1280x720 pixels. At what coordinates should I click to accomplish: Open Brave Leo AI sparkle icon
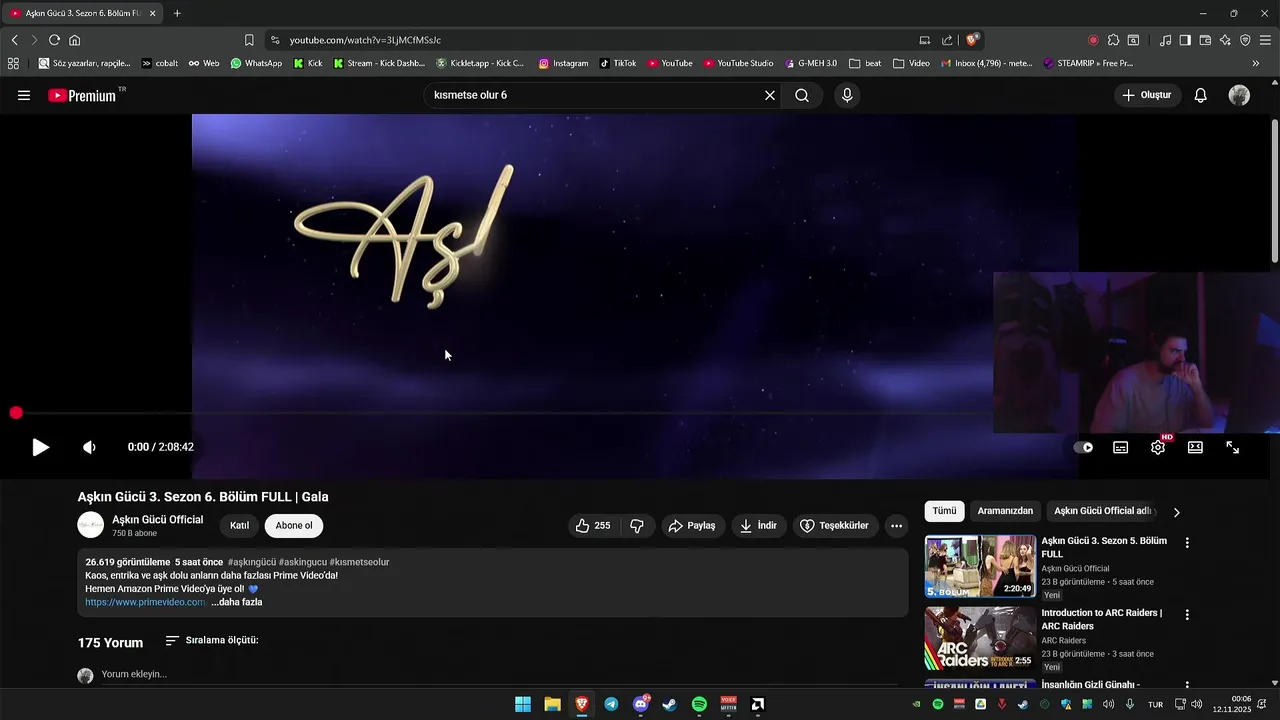click(x=1225, y=40)
